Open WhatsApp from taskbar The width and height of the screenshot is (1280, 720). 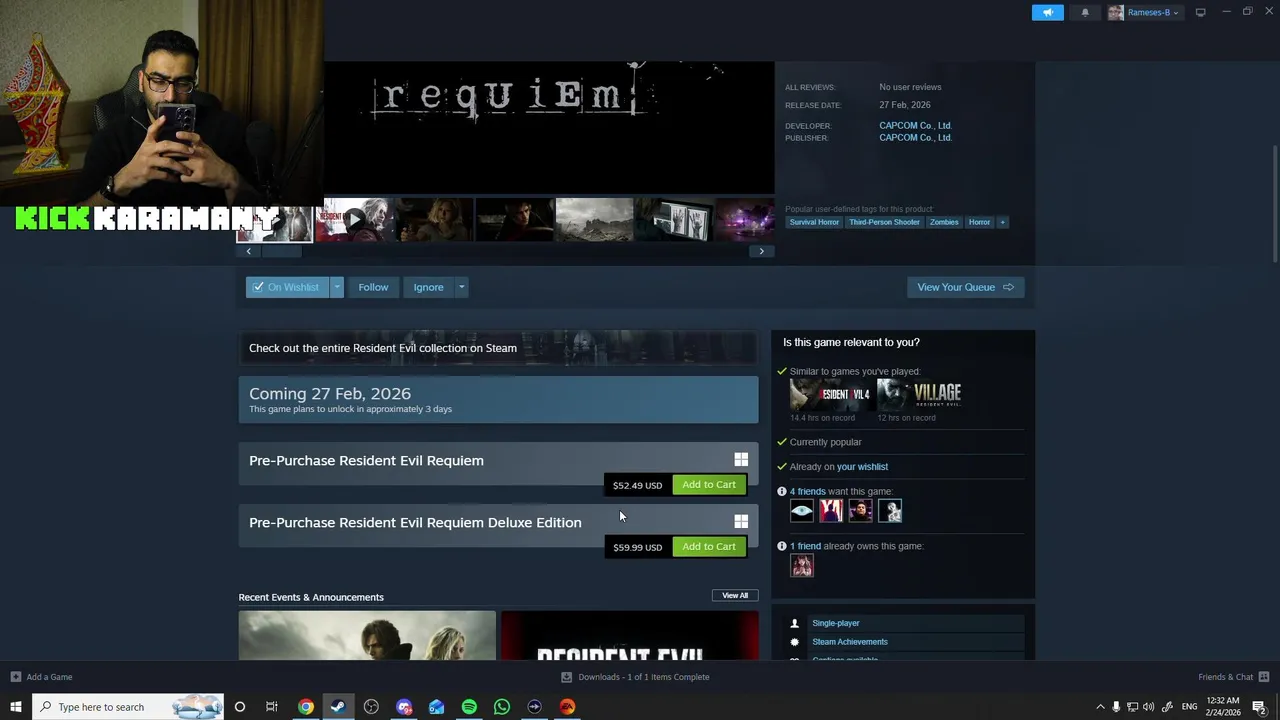click(x=502, y=707)
